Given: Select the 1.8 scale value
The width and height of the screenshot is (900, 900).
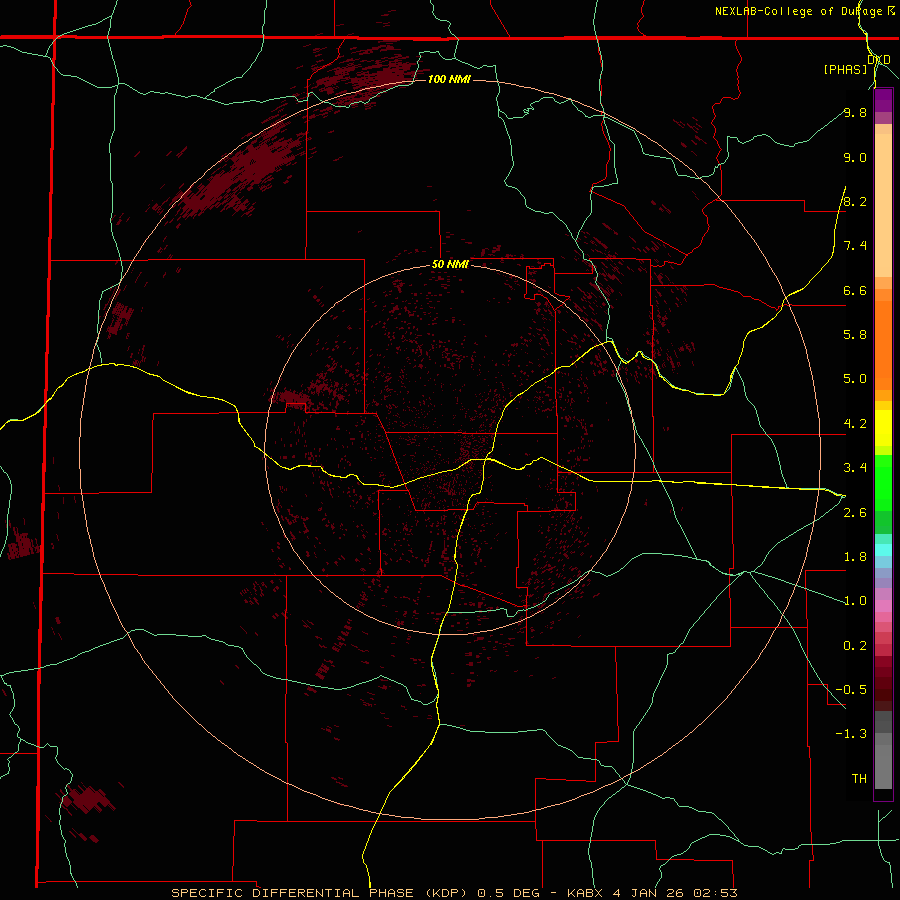Looking at the screenshot, I should 855,556.
